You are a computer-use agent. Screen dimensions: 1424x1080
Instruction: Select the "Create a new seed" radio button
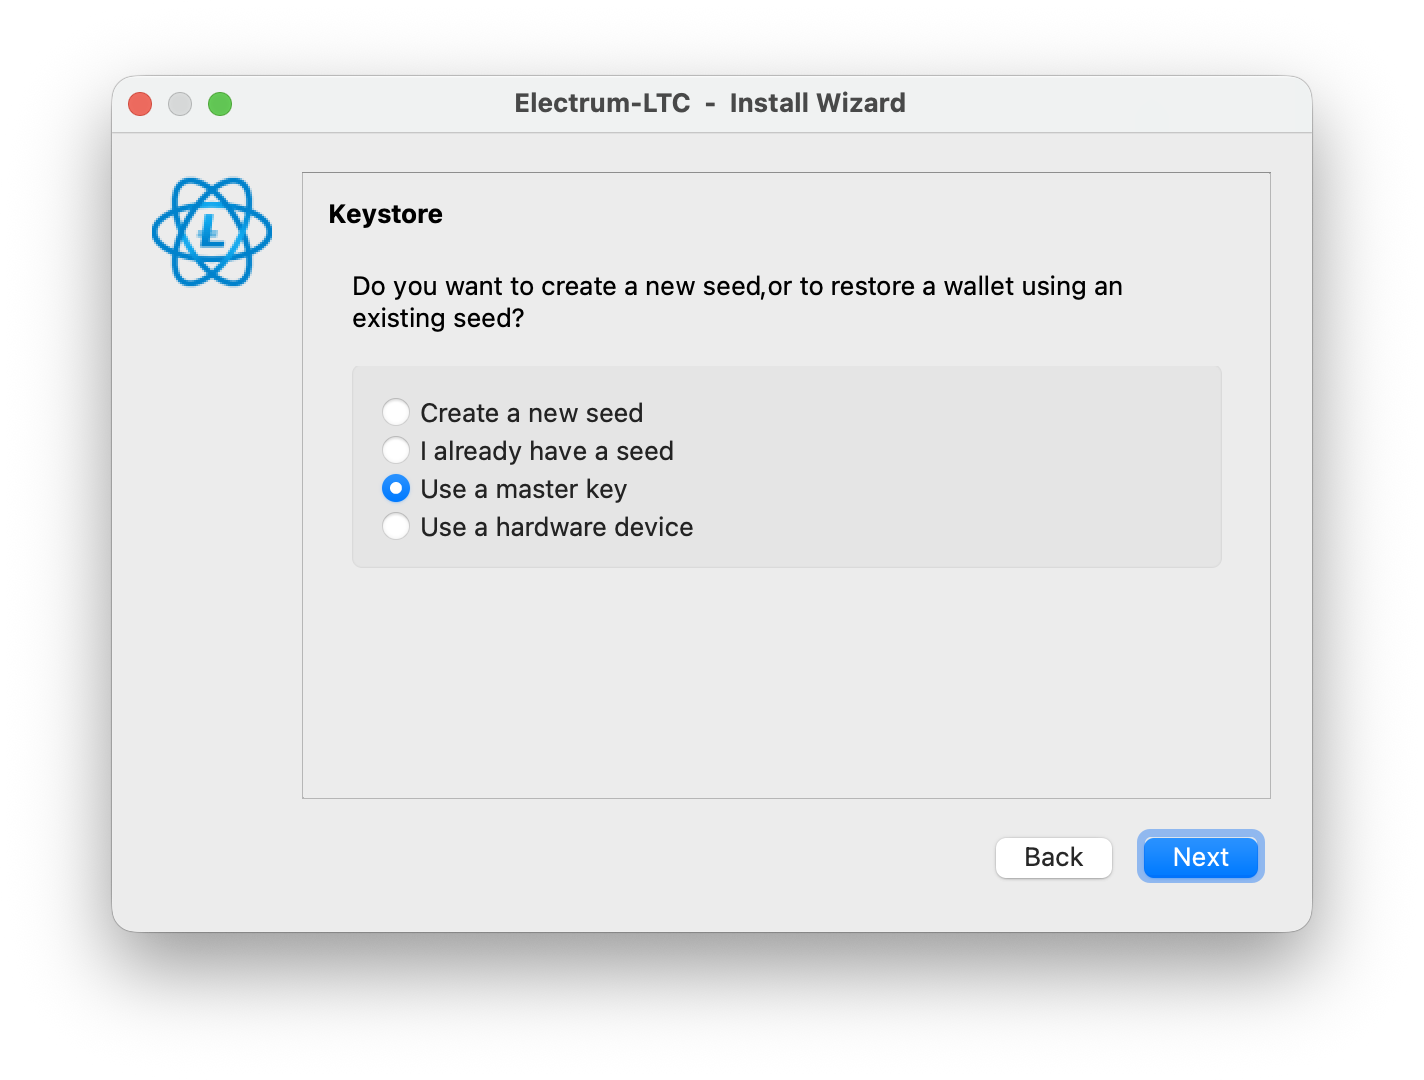pyautogui.click(x=396, y=412)
